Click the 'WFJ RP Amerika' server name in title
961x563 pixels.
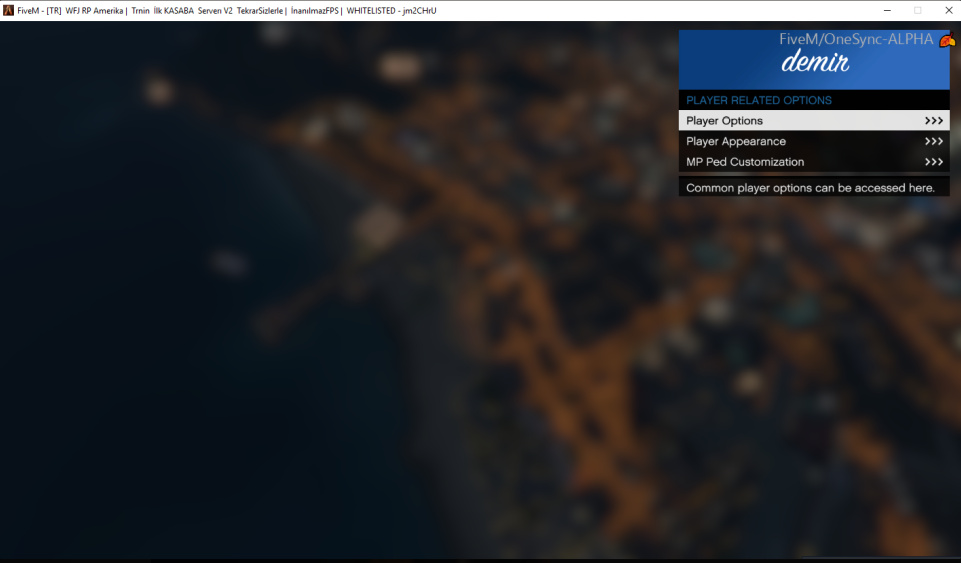(94, 10)
